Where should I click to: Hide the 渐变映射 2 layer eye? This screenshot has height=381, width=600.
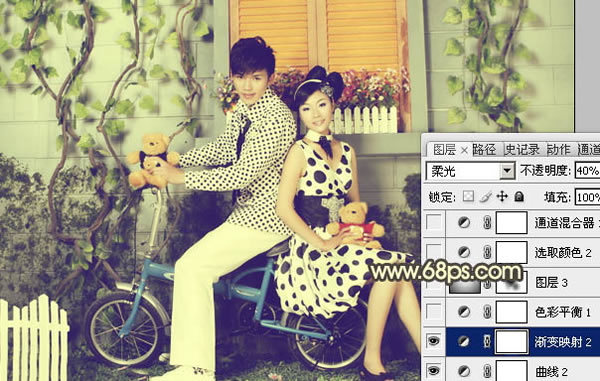point(434,341)
